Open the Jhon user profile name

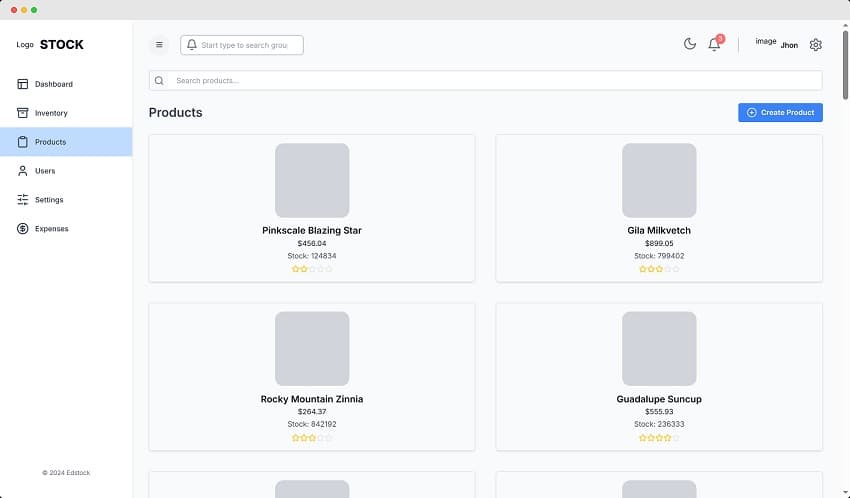789,46
